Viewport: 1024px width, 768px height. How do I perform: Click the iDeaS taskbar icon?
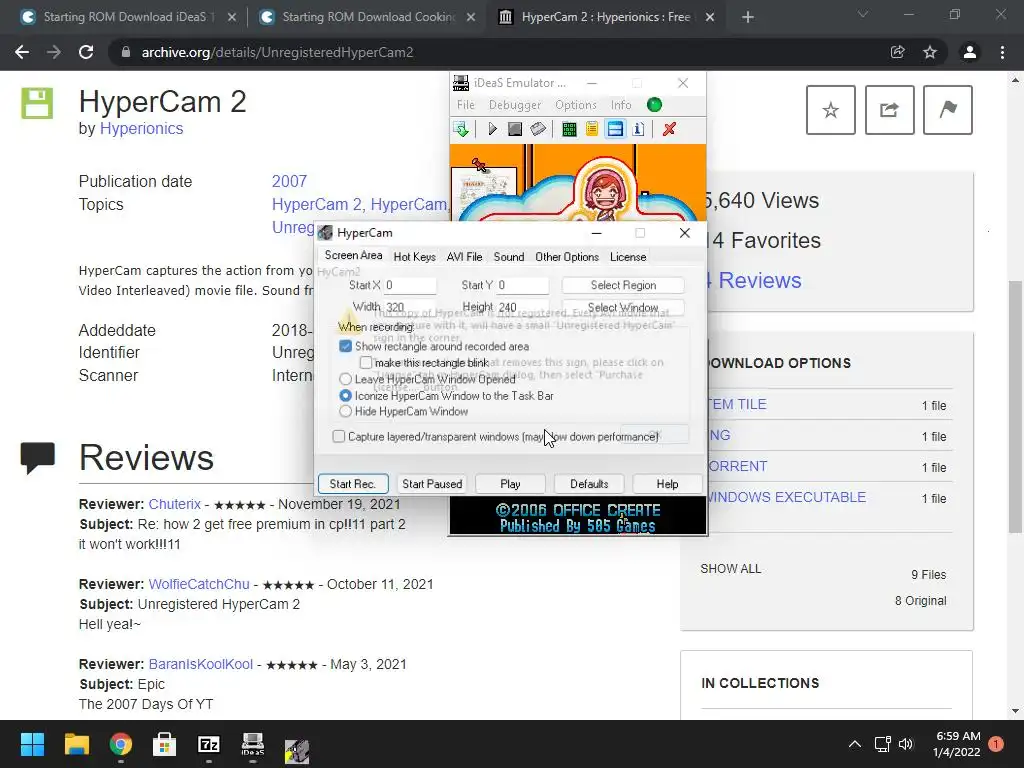[253, 744]
